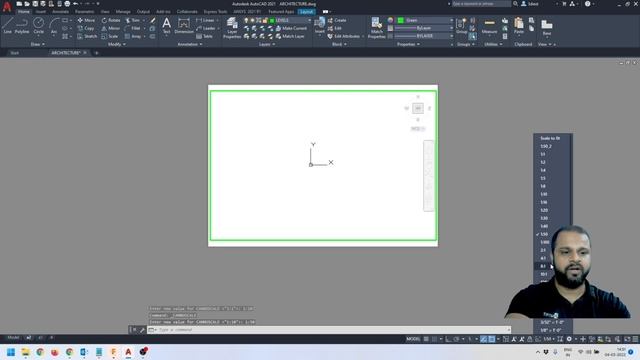Select the Arc tool
Screen dimensions: 640x360
(53, 26)
